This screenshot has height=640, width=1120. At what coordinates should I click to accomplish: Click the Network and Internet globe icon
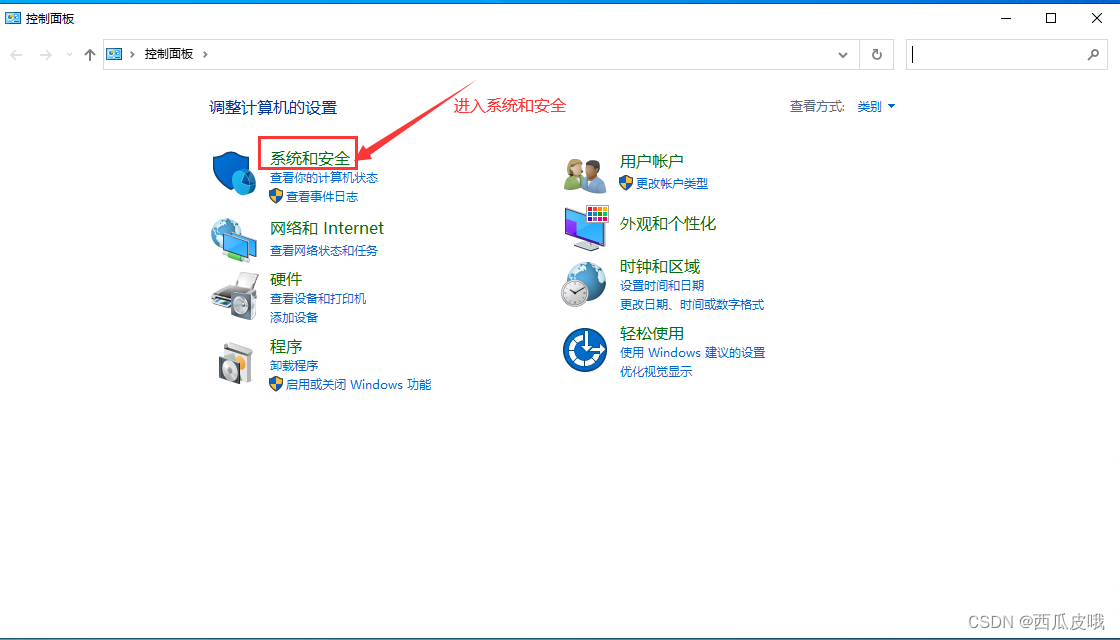pos(234,240)
